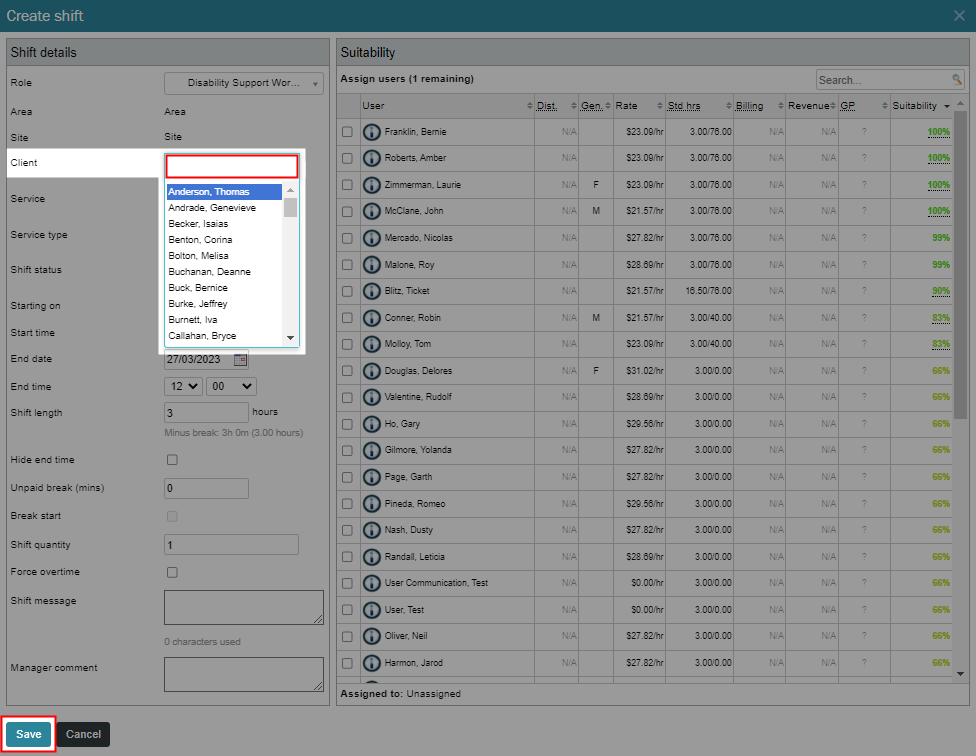Click the search magnifier icon
This screenshot has height=756, width=976.
pos(957,80)
